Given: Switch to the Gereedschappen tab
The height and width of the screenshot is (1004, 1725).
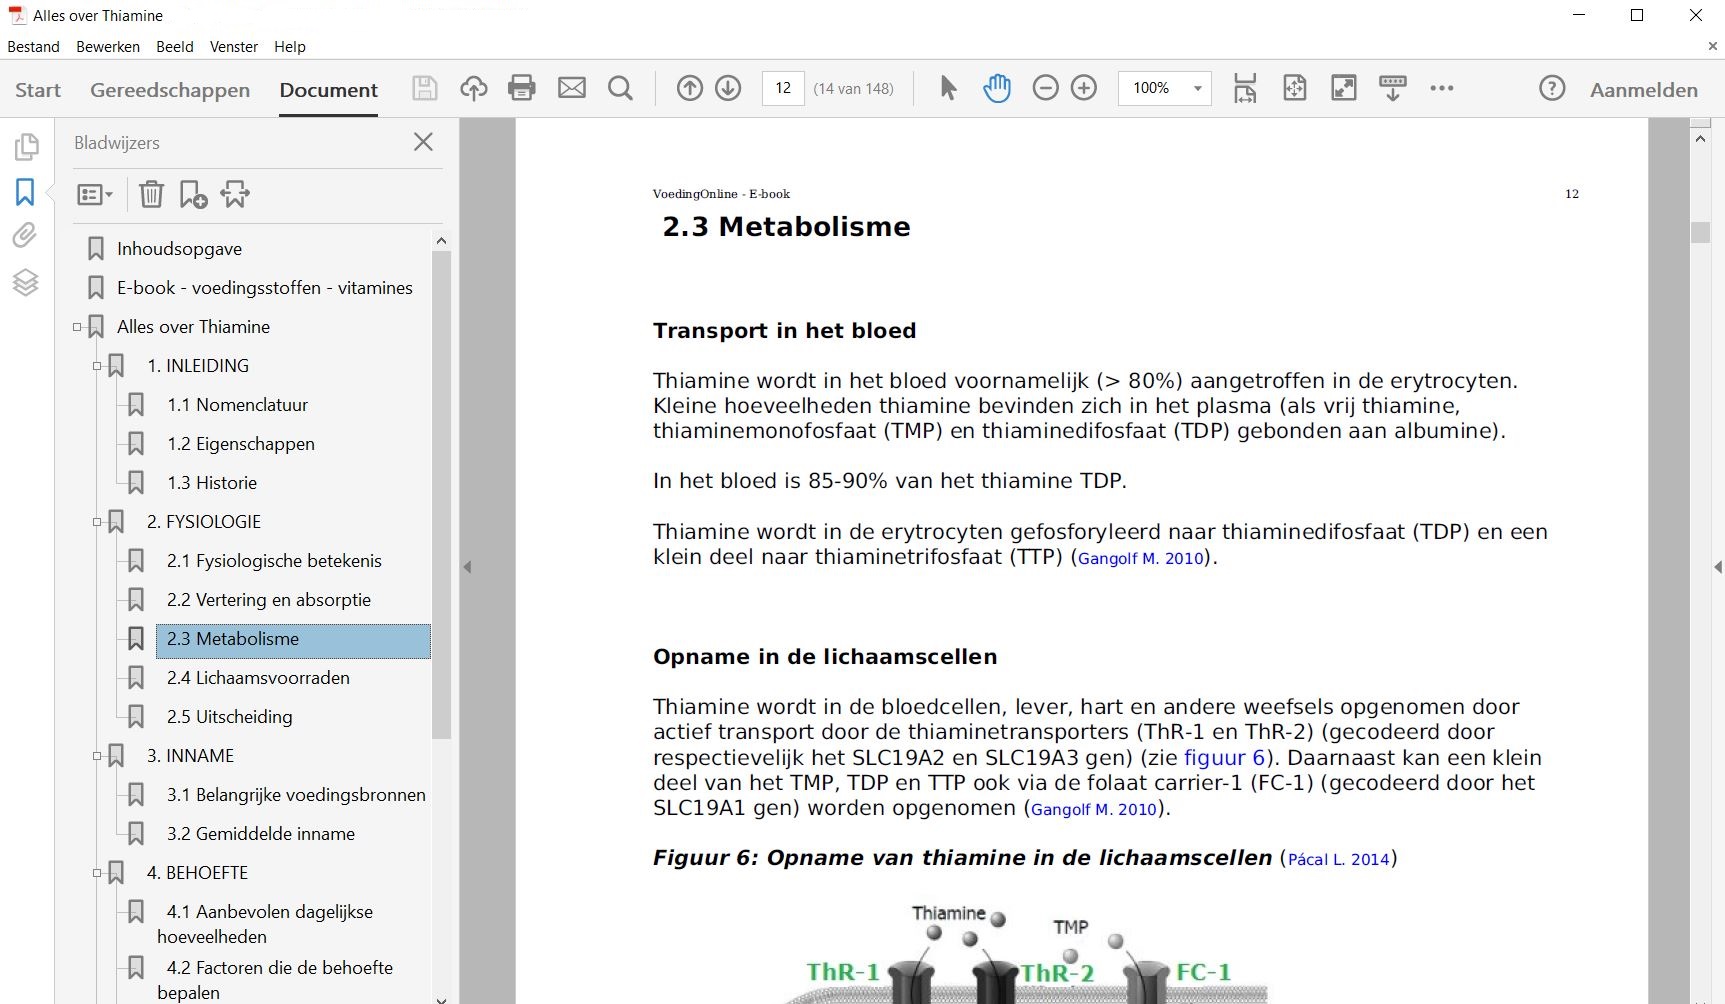Looking at the screenshot, I should tap(170, 90).
